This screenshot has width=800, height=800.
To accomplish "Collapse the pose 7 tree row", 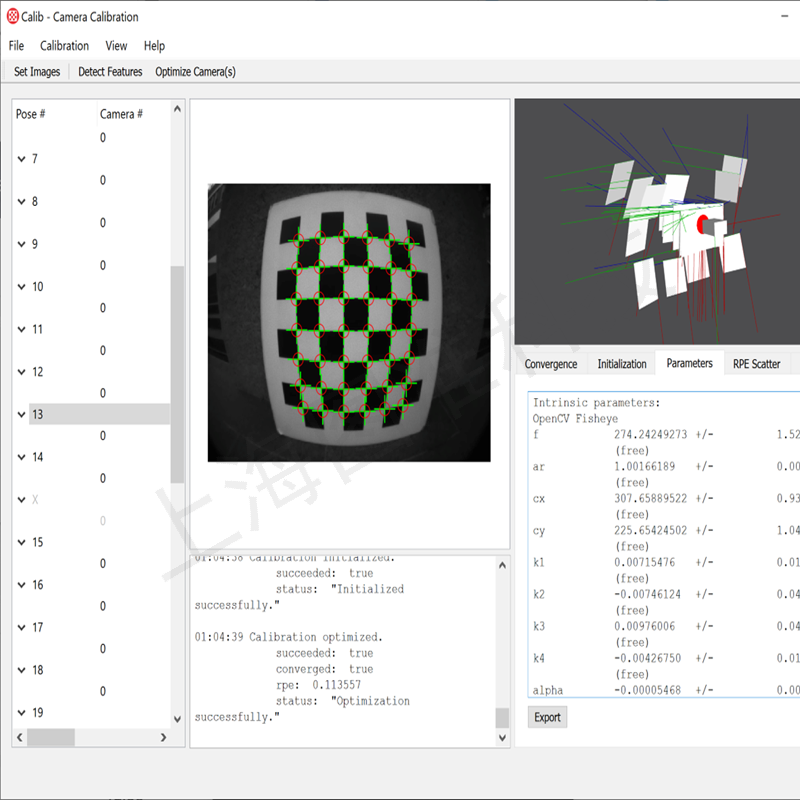I will click(22, 159).
